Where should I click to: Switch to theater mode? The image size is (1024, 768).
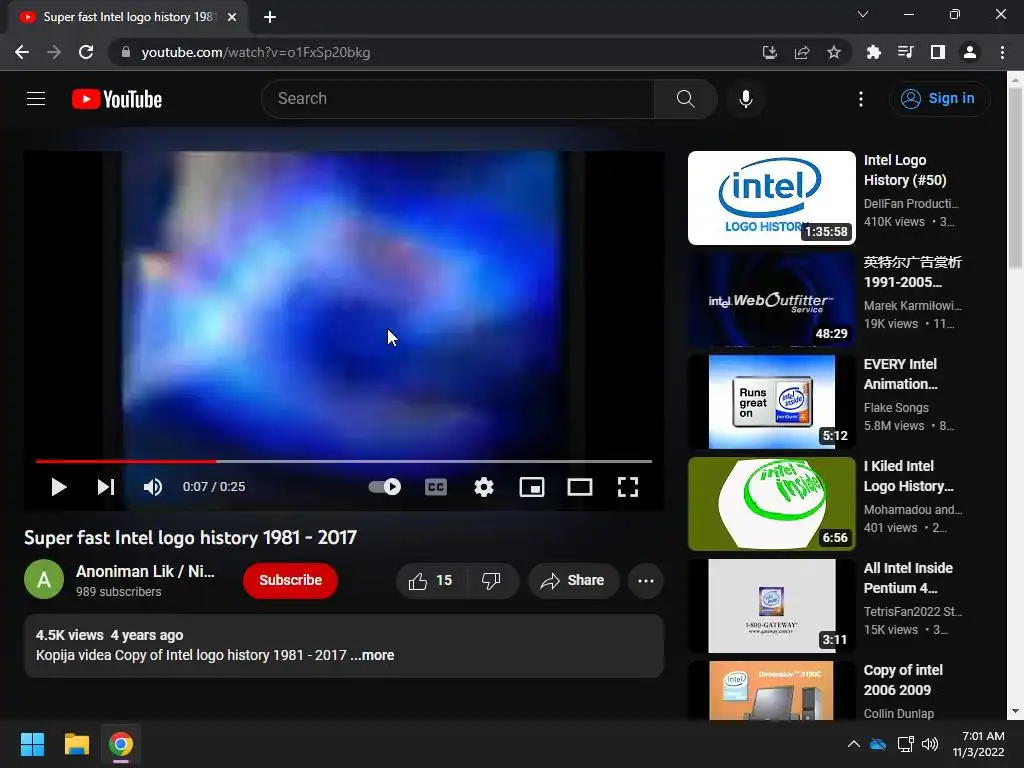[579, 487]
